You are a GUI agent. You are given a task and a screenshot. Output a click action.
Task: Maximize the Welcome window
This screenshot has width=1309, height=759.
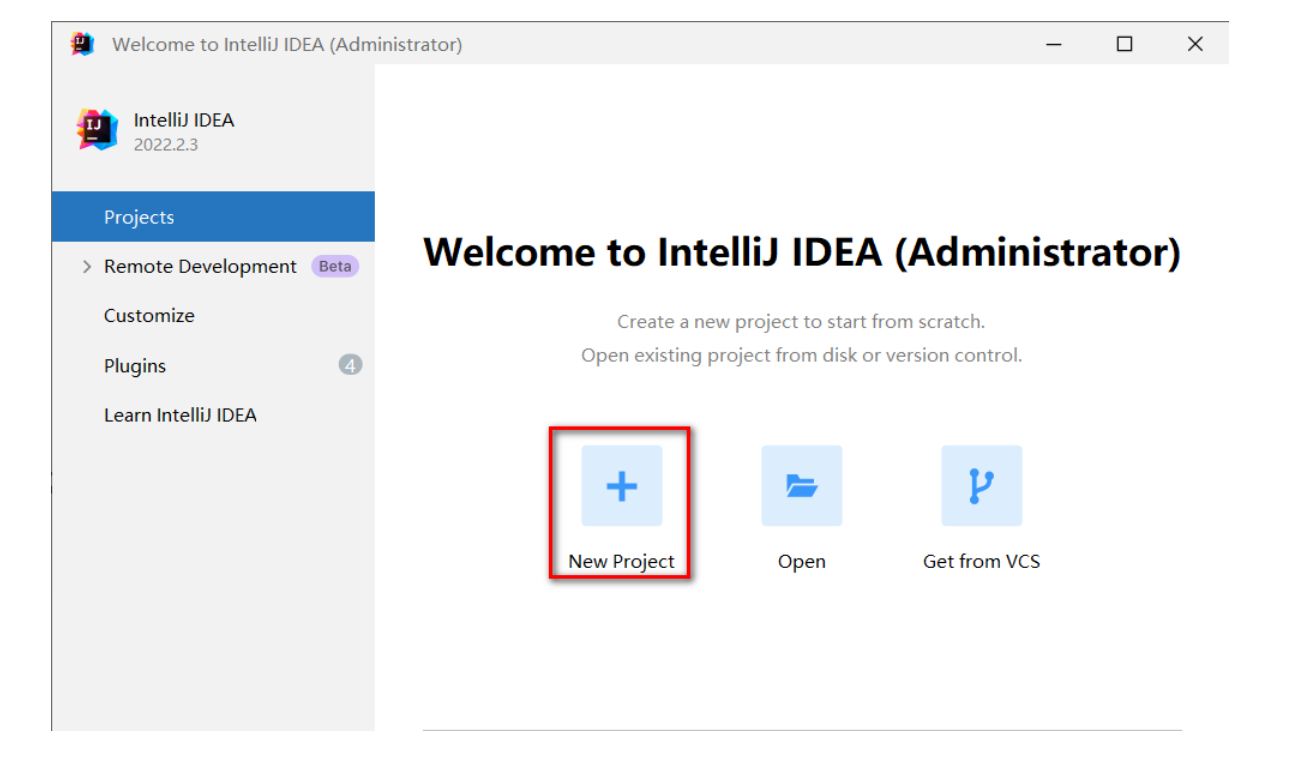coord(1124,44)
